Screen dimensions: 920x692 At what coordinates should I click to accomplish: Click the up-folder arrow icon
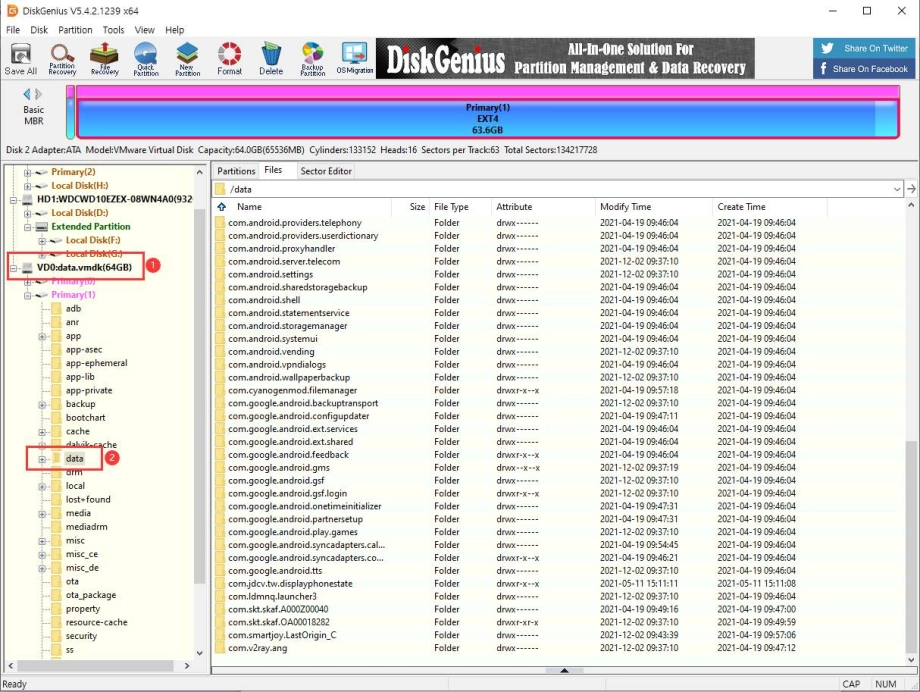(x=222, y=207)
